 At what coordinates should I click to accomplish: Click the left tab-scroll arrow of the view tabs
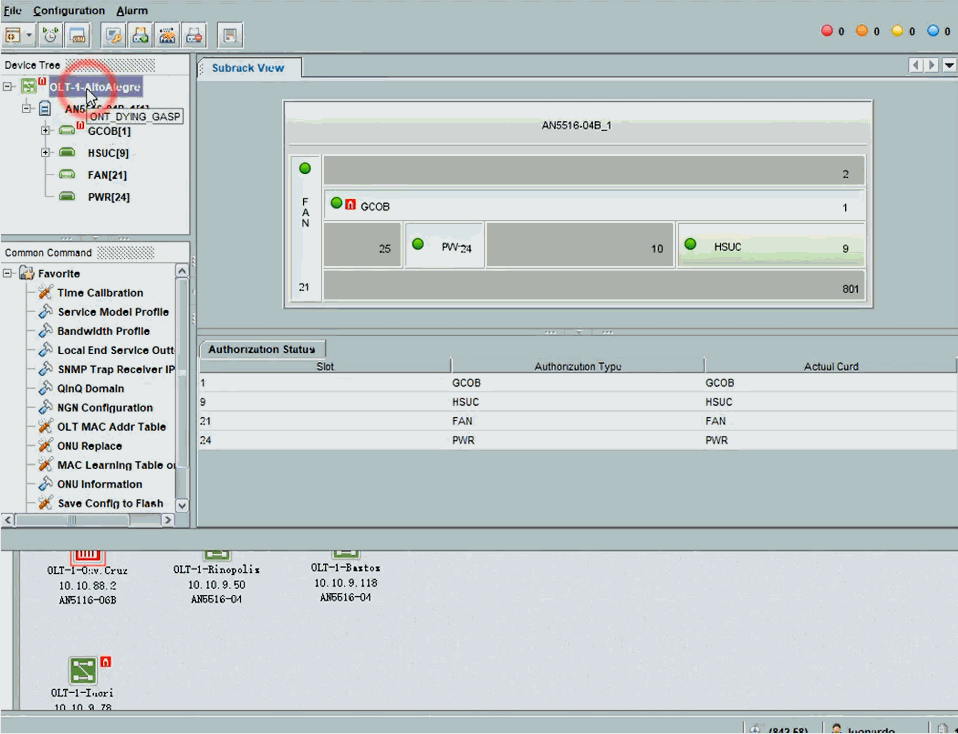[915, 65]
